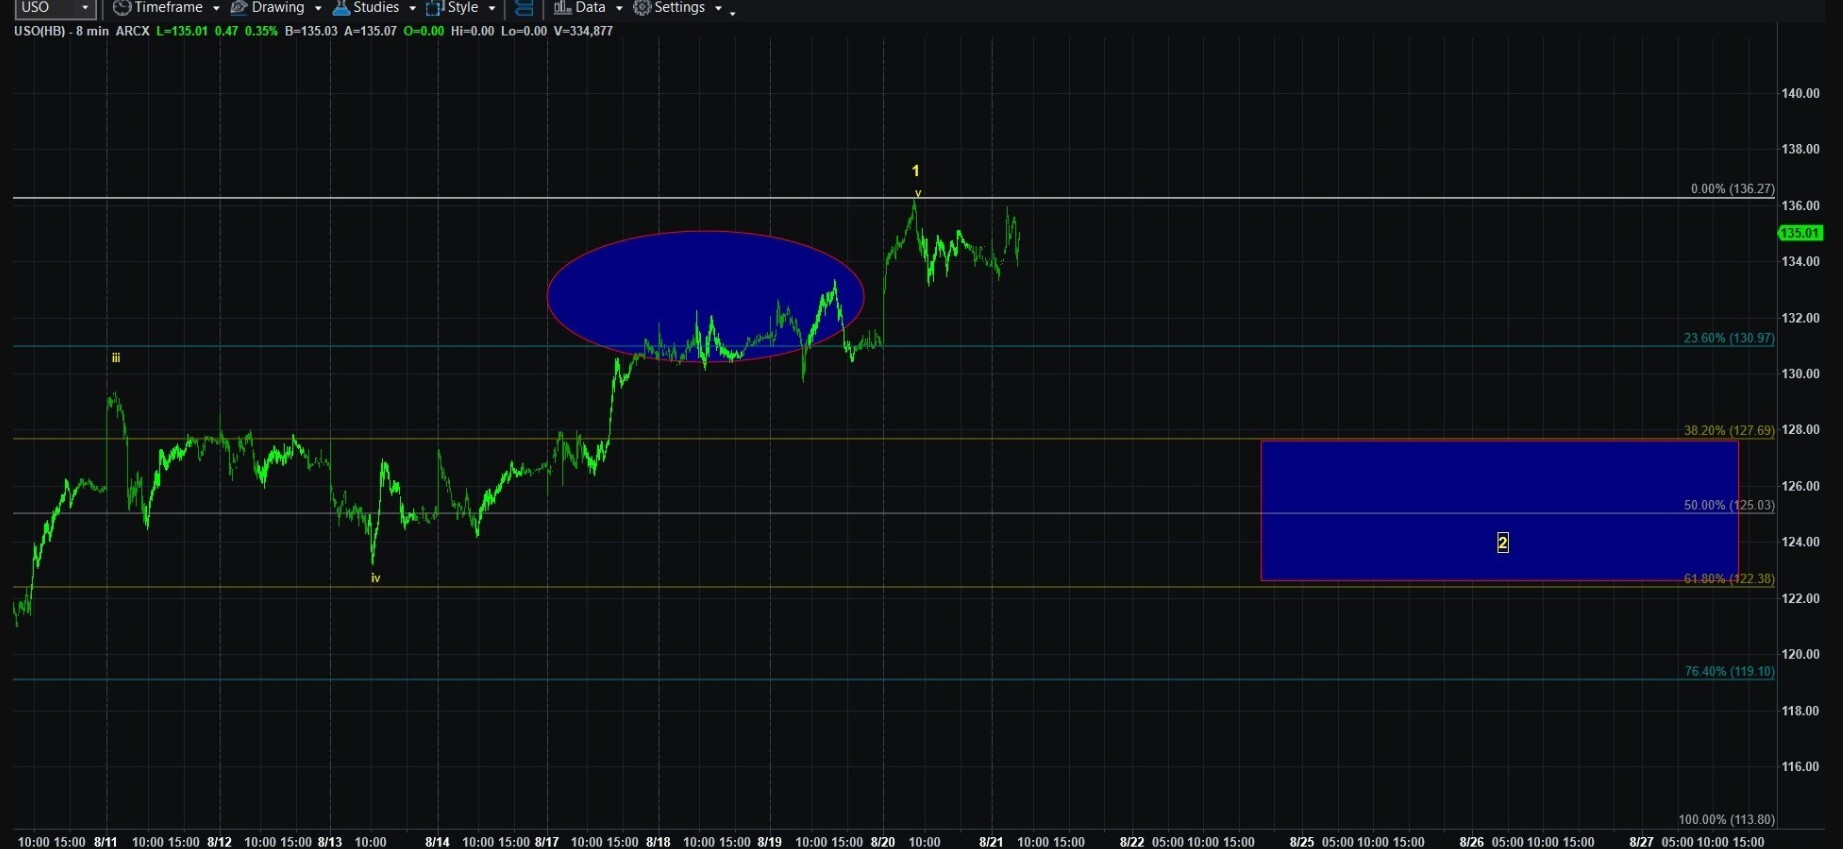The height and width of the screenshot is (849, 1843).
Task: Click the 0.35% change value
Action: pos(261,31)
